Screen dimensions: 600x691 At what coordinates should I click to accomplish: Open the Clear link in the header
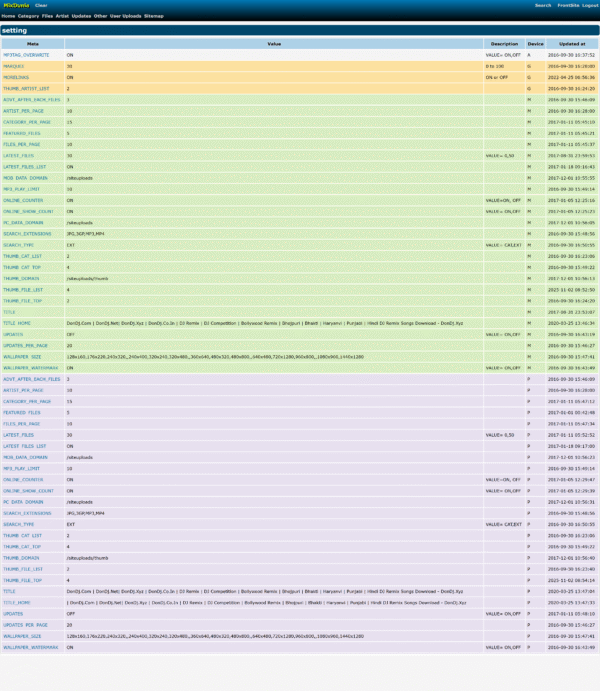(41, 5)
